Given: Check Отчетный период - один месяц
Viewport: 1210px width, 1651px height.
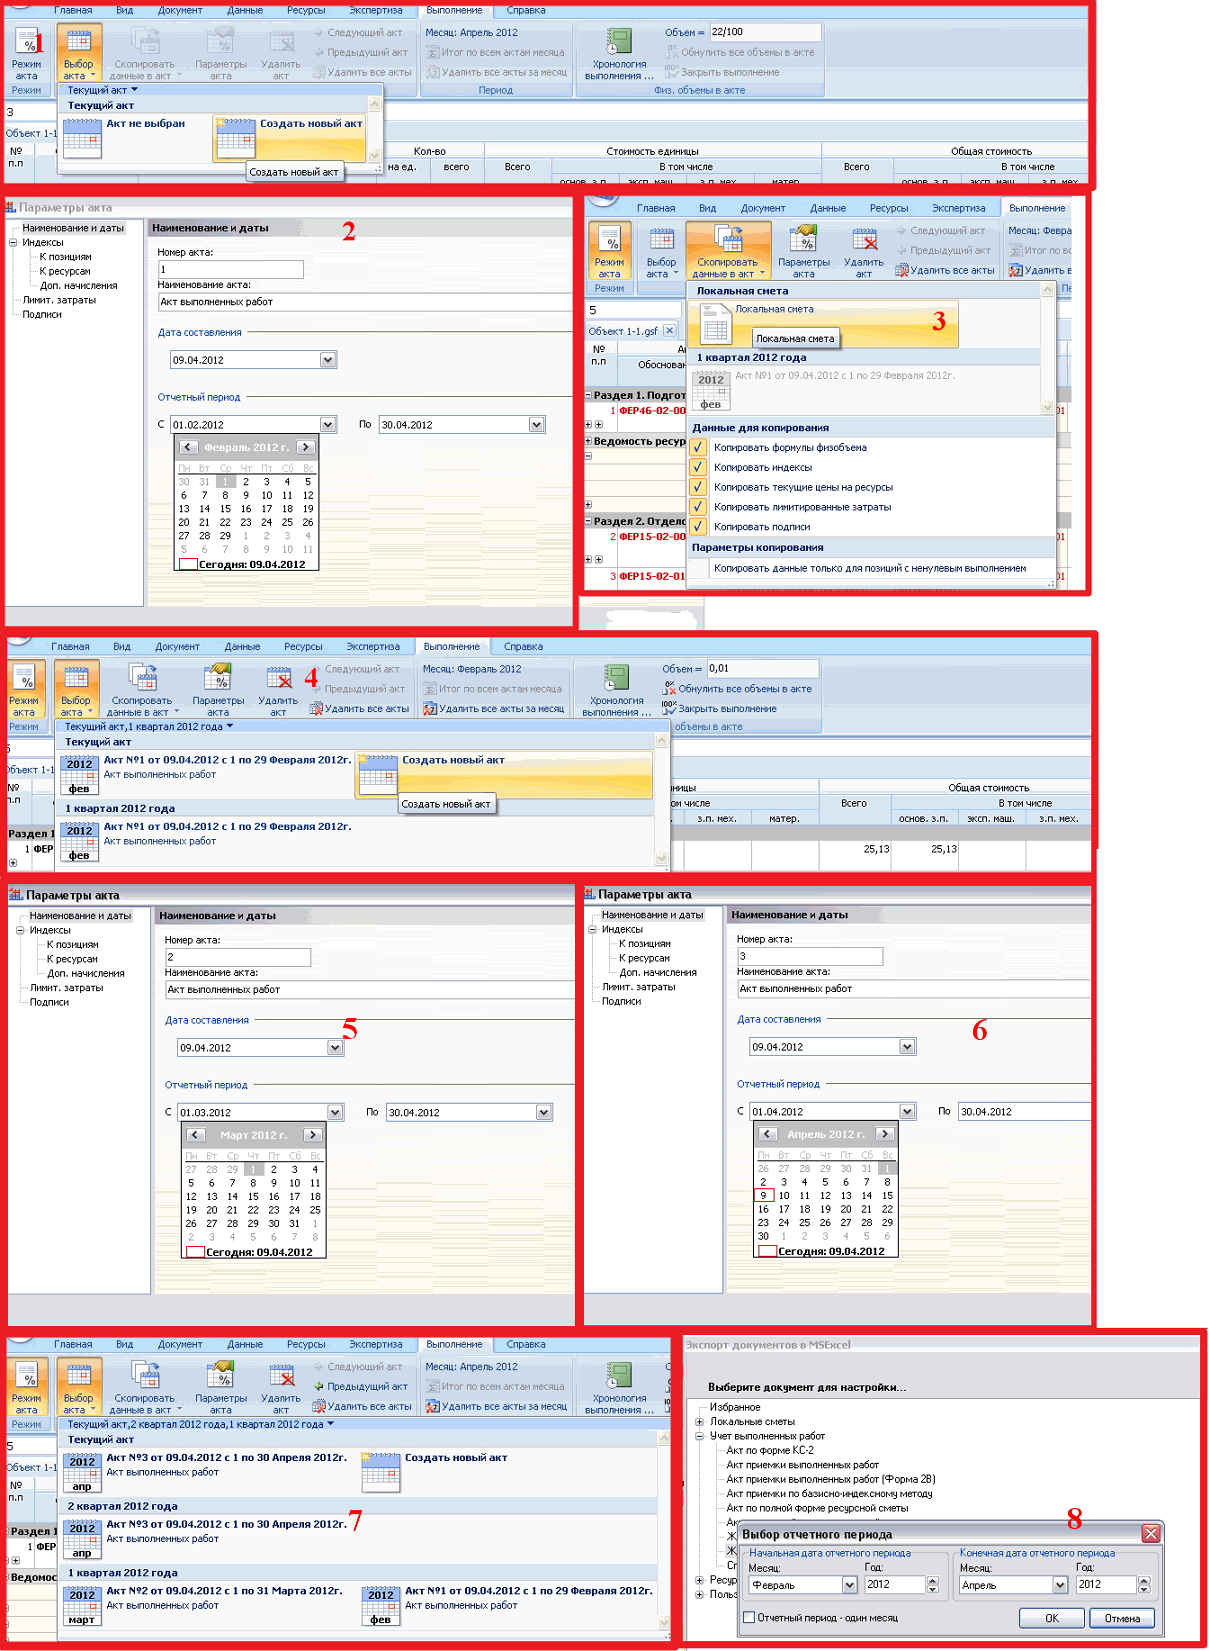Looking at the screenshot, I should [x=748, y=1617].
